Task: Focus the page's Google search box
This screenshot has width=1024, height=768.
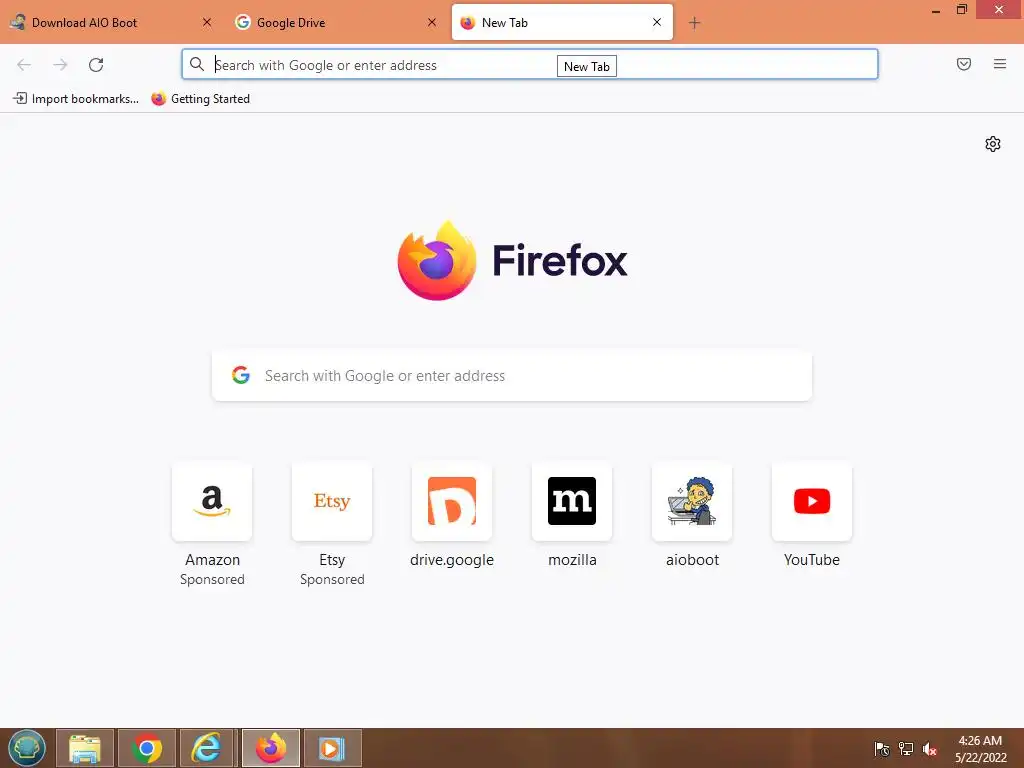Action: point(512,376)
